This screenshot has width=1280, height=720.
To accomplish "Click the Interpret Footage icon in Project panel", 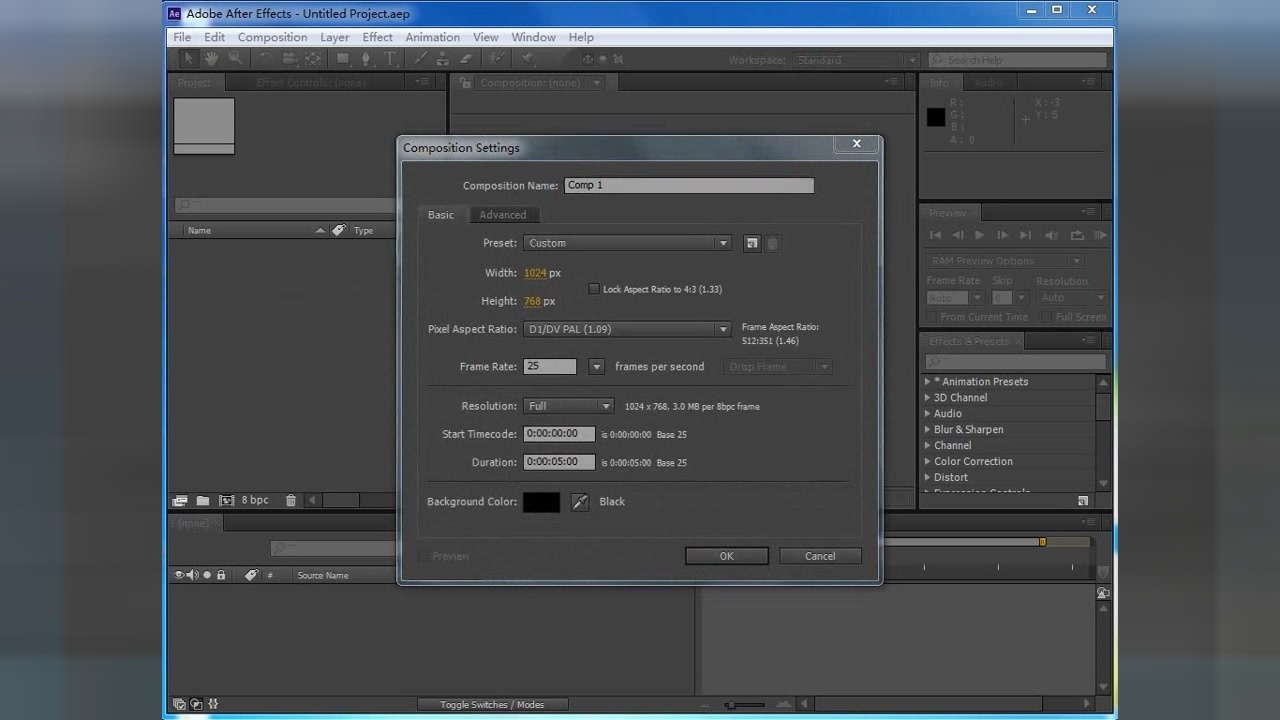I will point(180,500).
